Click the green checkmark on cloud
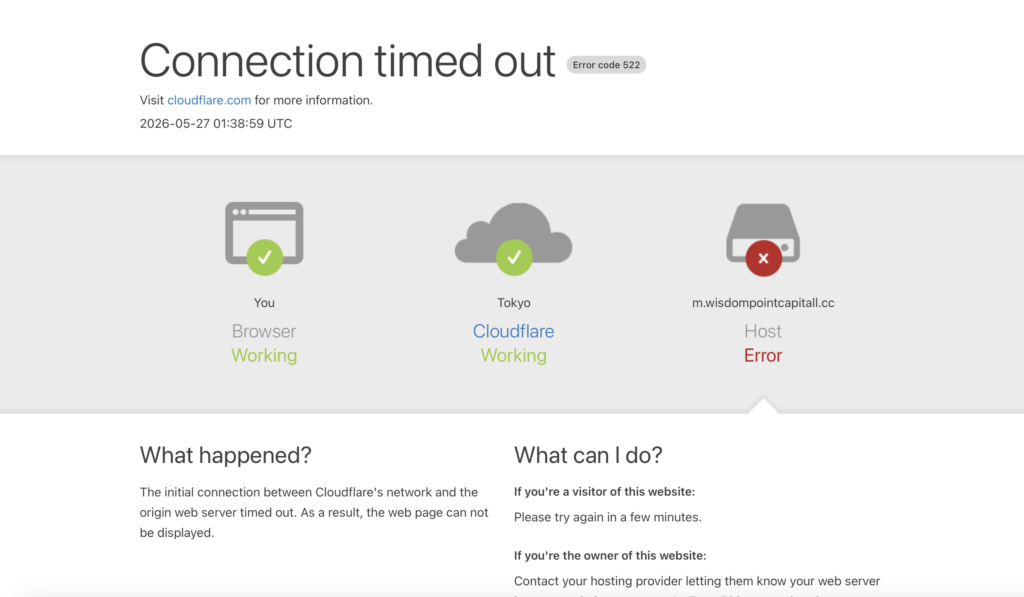This screenshot has width=1024, height=597. click(x=514, y=257)
